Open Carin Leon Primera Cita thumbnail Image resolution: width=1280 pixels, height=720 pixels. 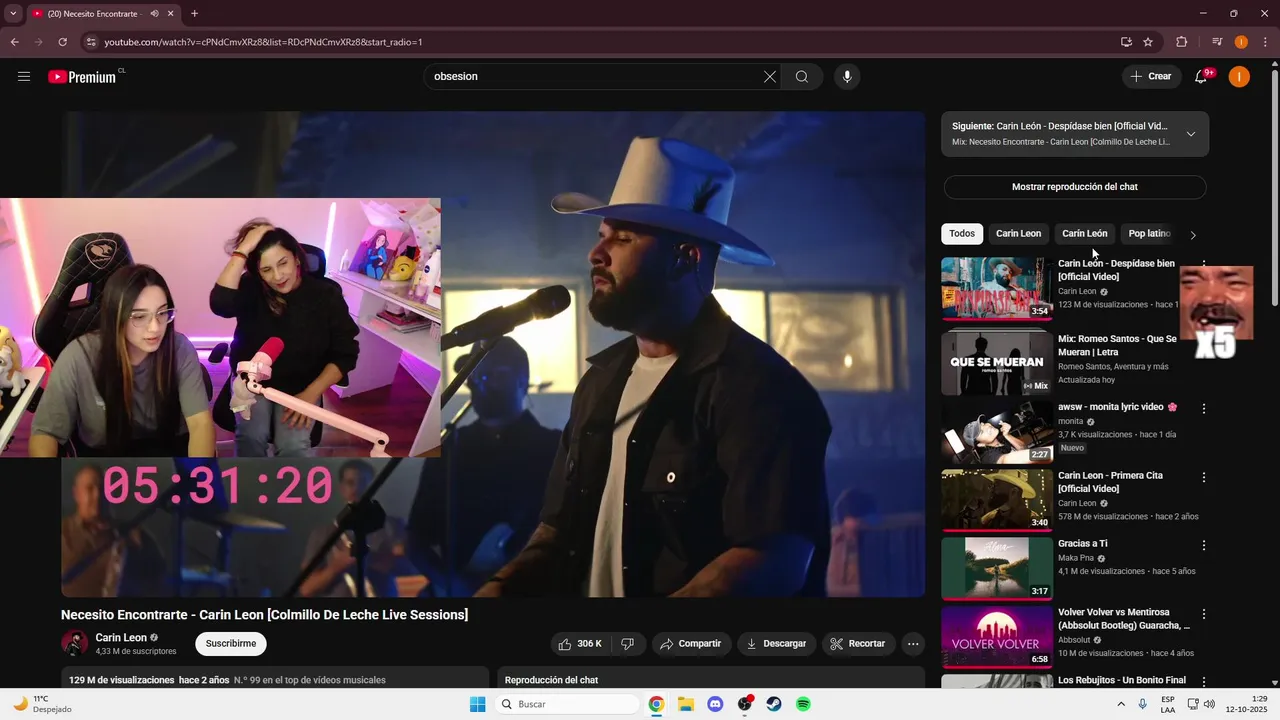997,501
